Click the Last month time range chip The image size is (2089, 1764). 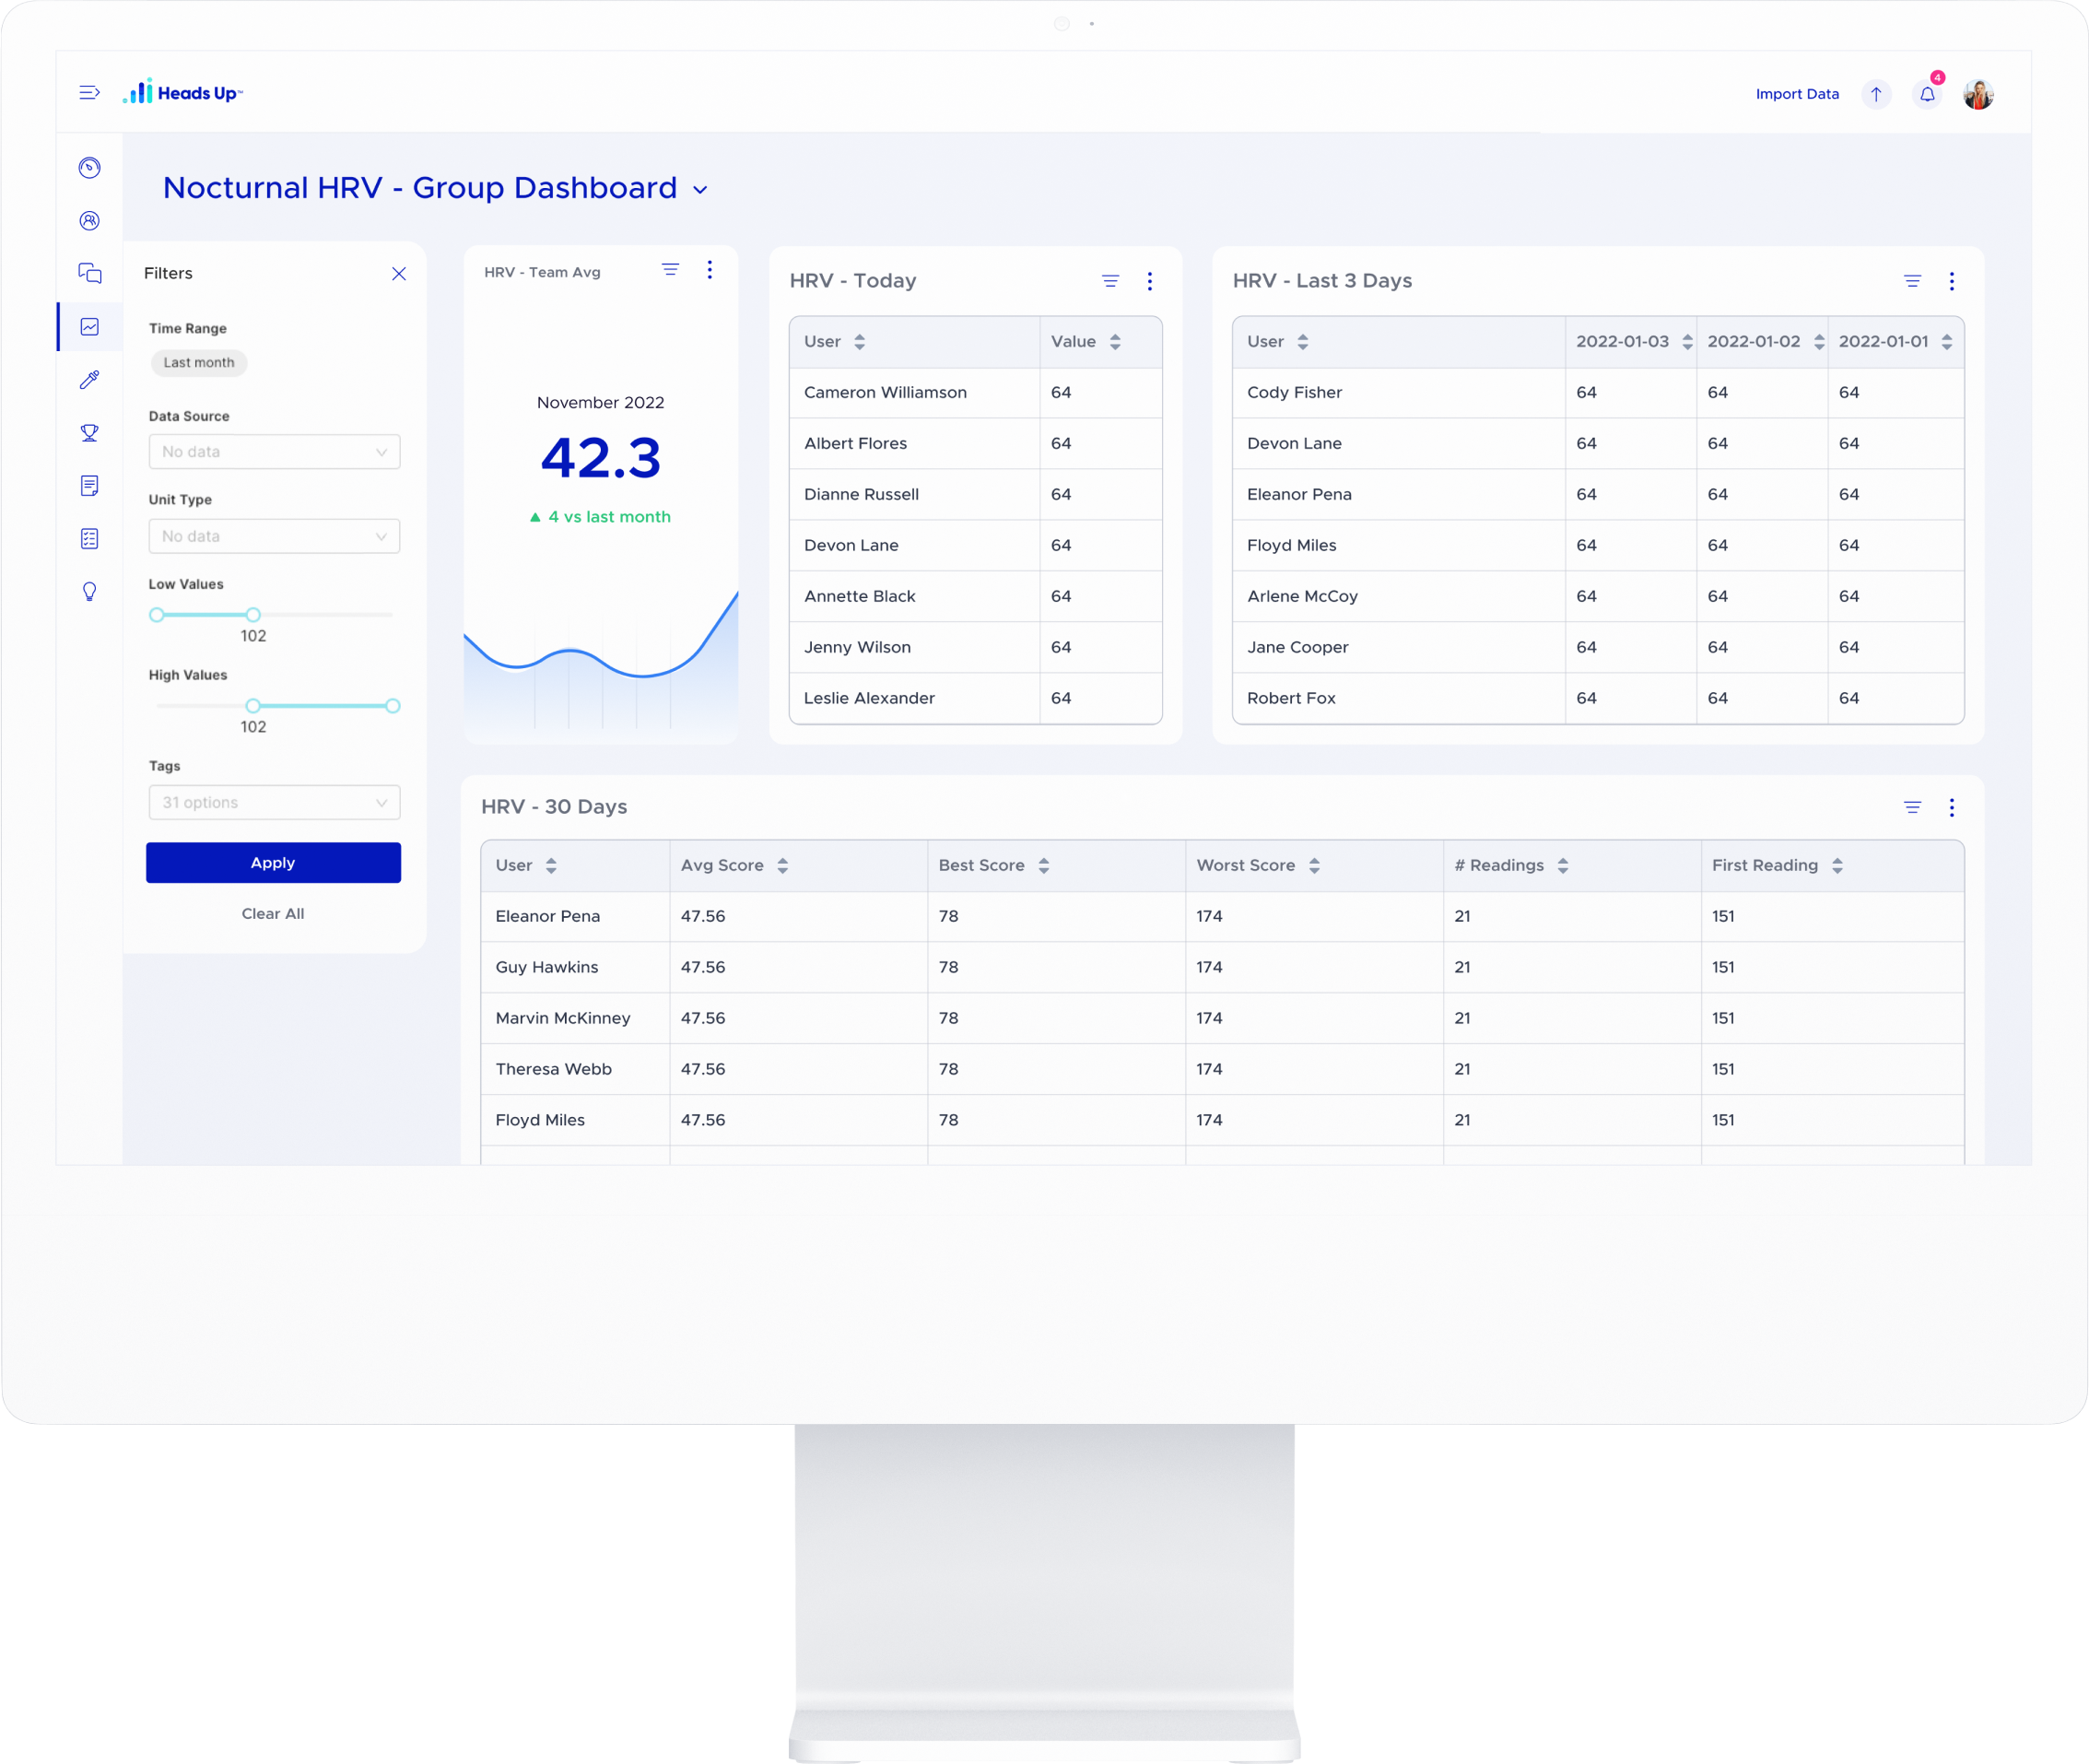[x=199, y=362]
